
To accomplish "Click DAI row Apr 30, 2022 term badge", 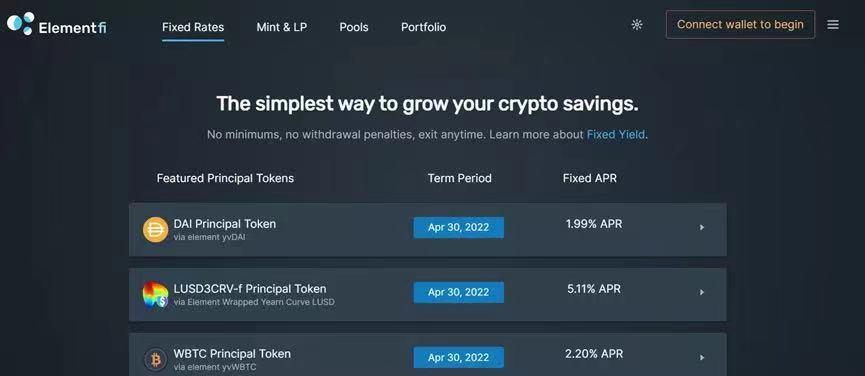I will 458,227.
